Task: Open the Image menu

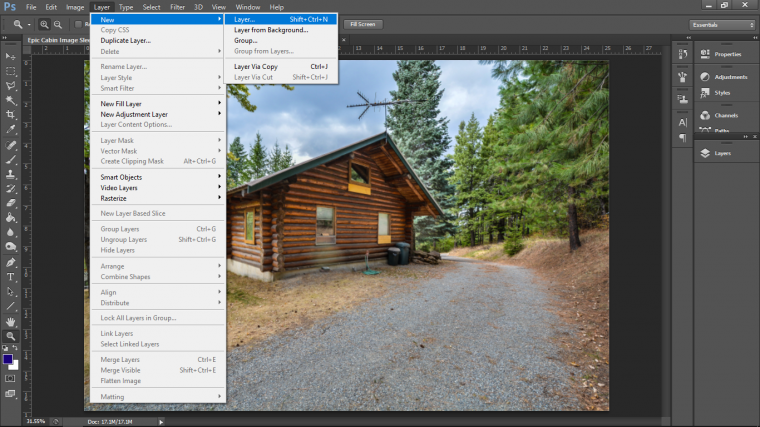Action: [x=75, y=7]
